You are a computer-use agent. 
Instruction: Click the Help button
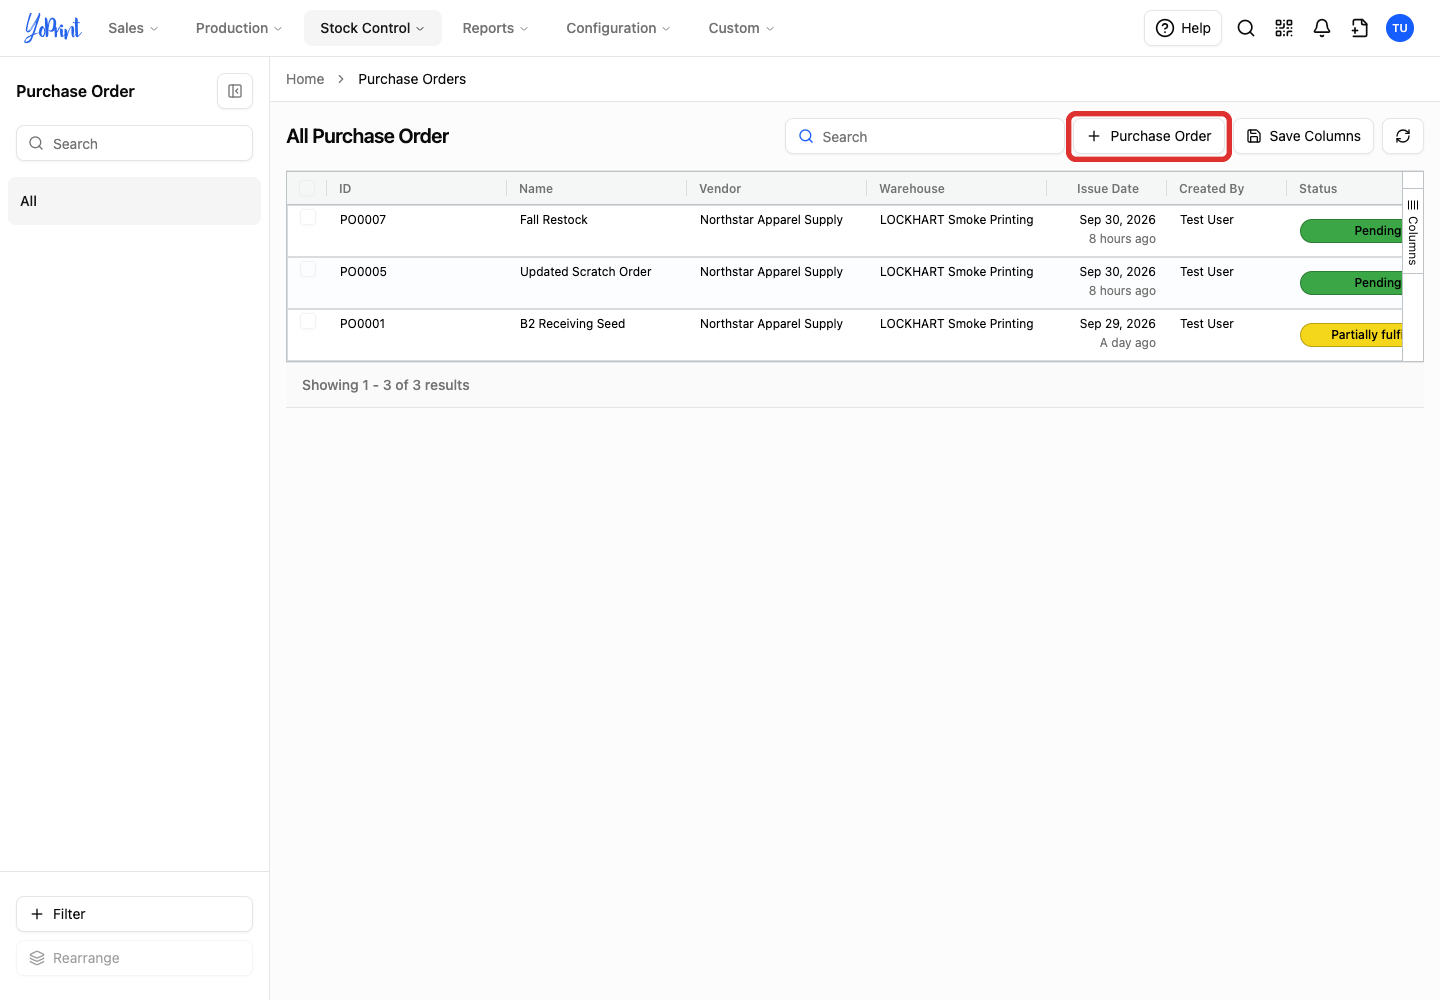click(x=1183, y=28)
